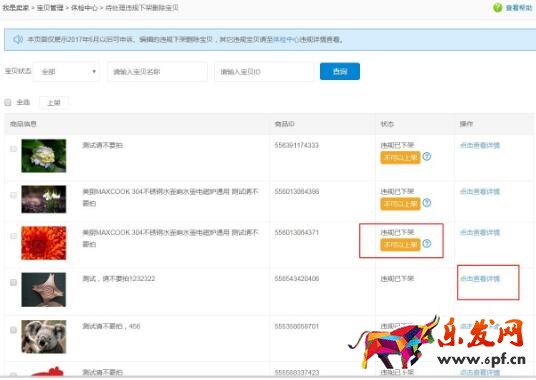This screenshot has height=380, width=536.
Task: Check the koala product row checkbox
Action: 13,330
